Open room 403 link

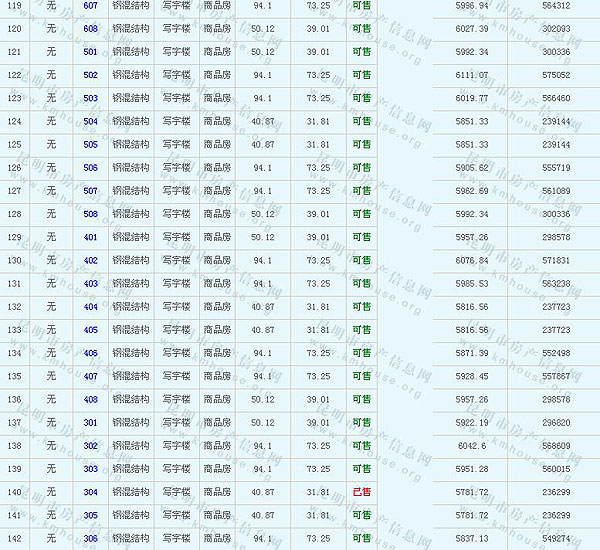pos(90,283)
